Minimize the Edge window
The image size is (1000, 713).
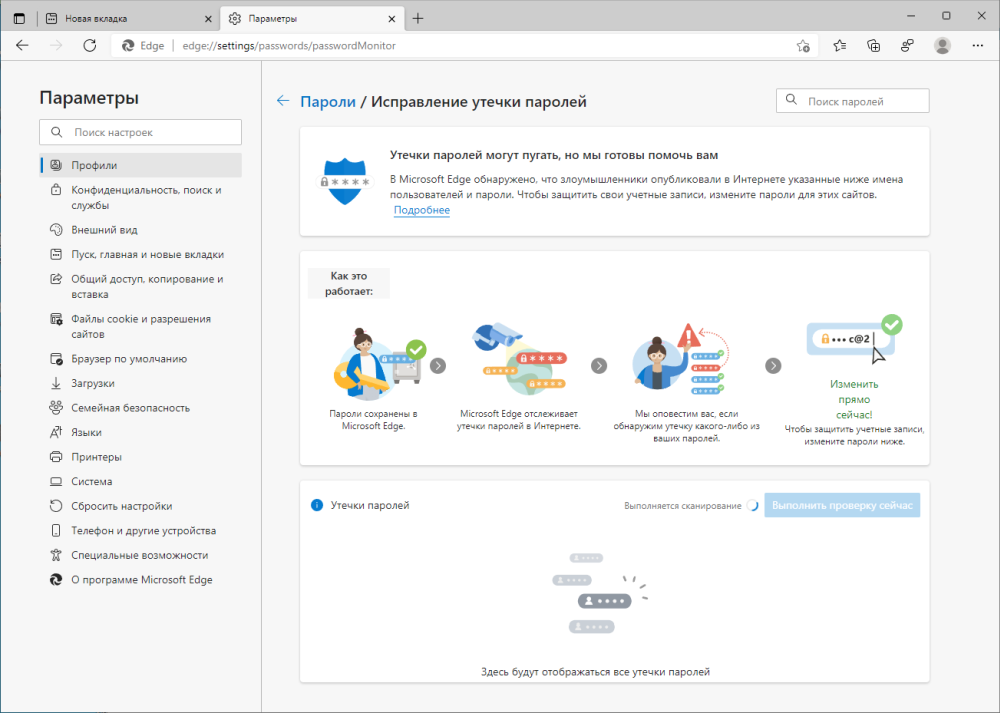(x=911, y=16)
